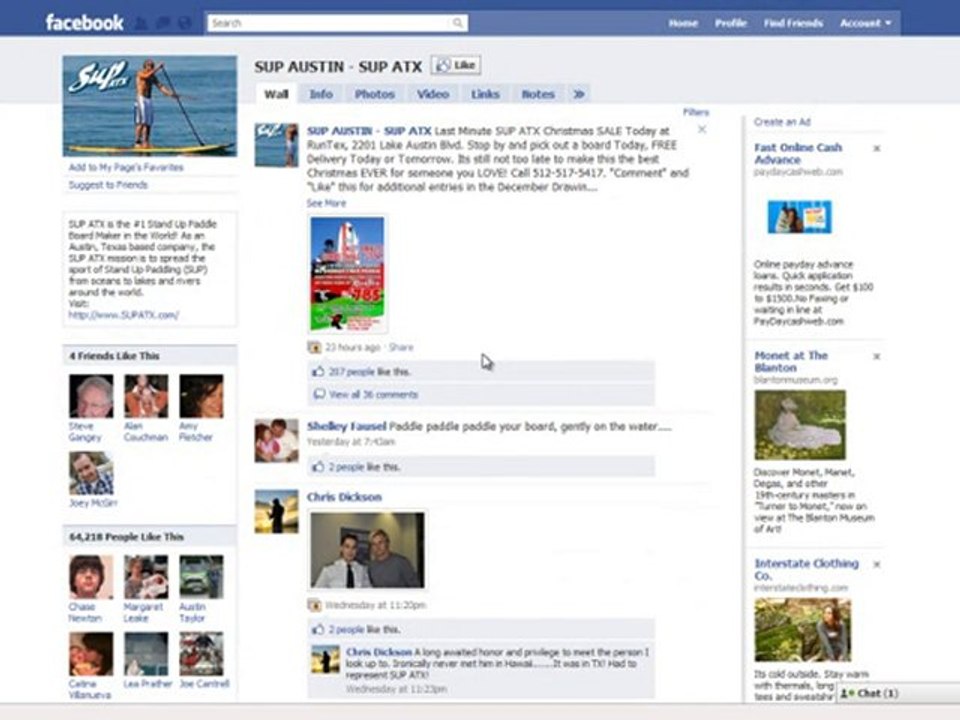Open friend Joey McGirr's photo
The height and width of the screenshot is (720, 960).
(x=91, y=473)
